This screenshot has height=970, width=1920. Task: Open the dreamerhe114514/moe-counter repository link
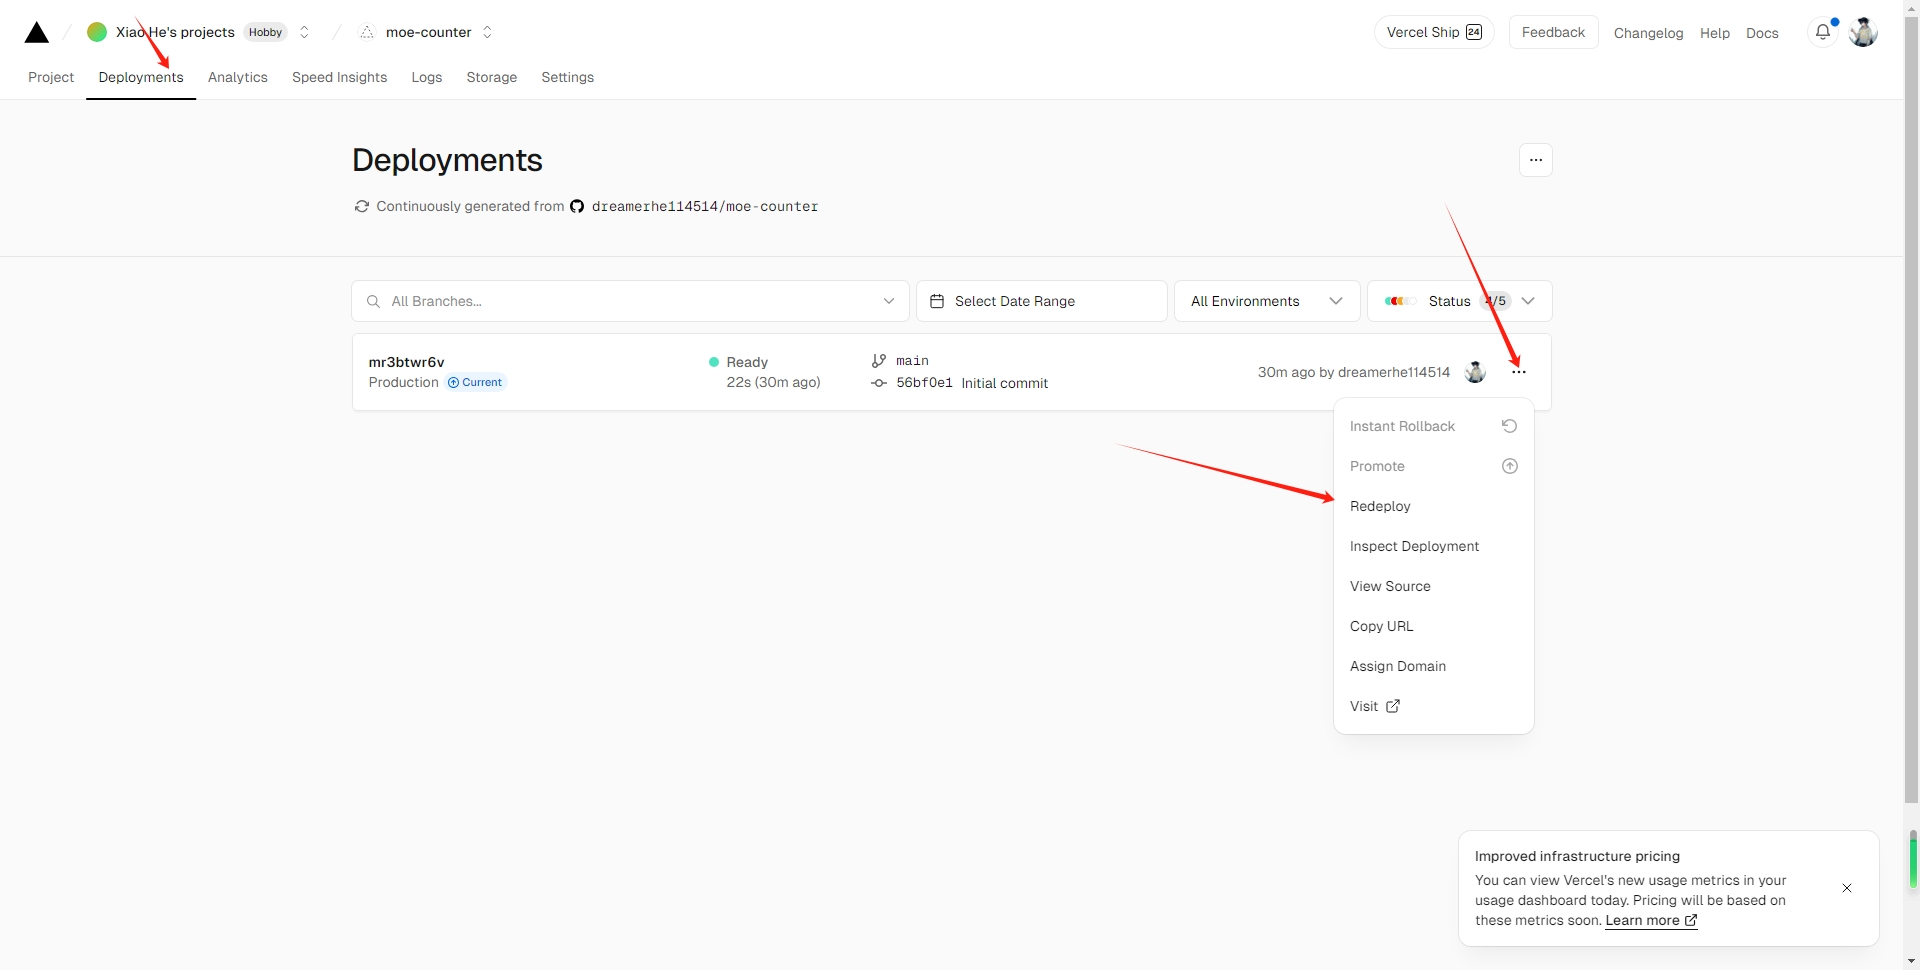pos(705,206)
